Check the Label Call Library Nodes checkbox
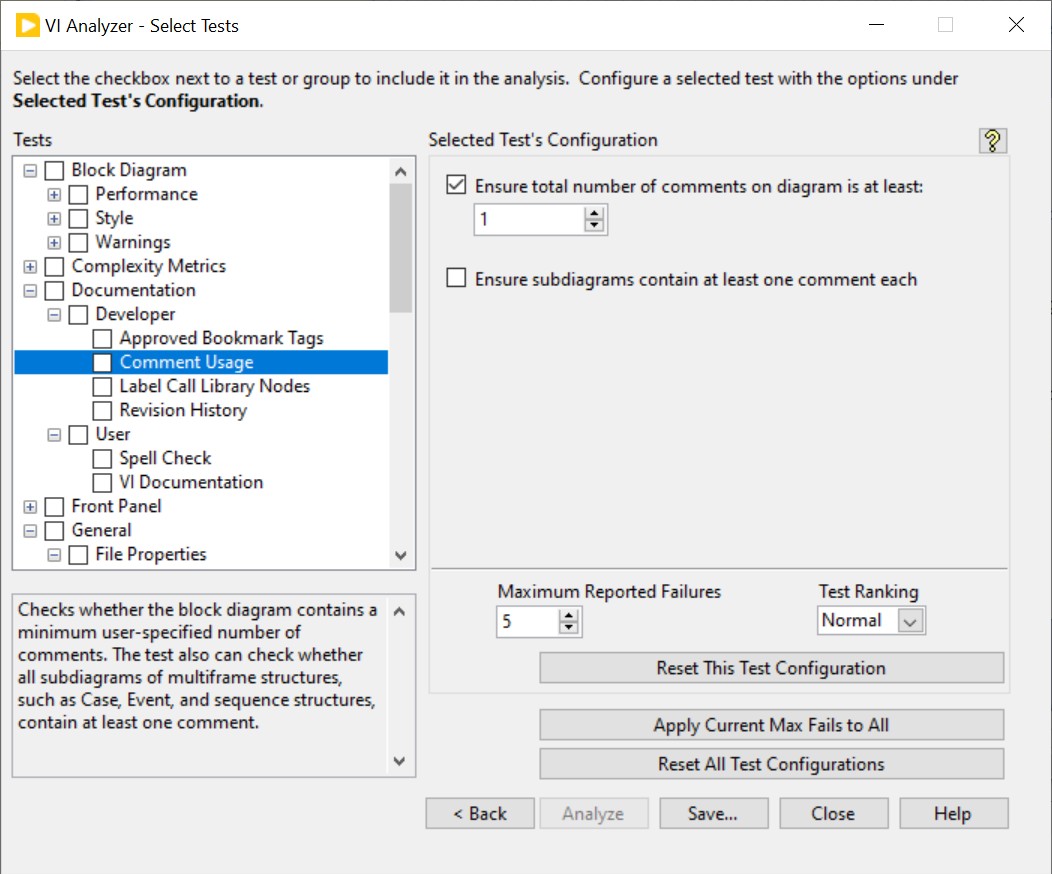1052x874 pixels. click(102, 386)
